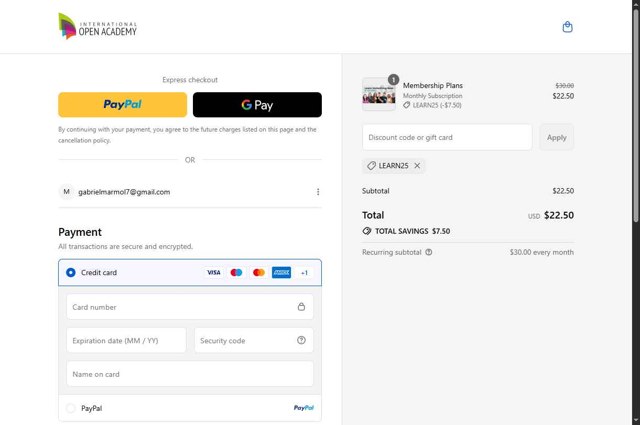Click the quantity badge on product thumbnail

(393, 80)
